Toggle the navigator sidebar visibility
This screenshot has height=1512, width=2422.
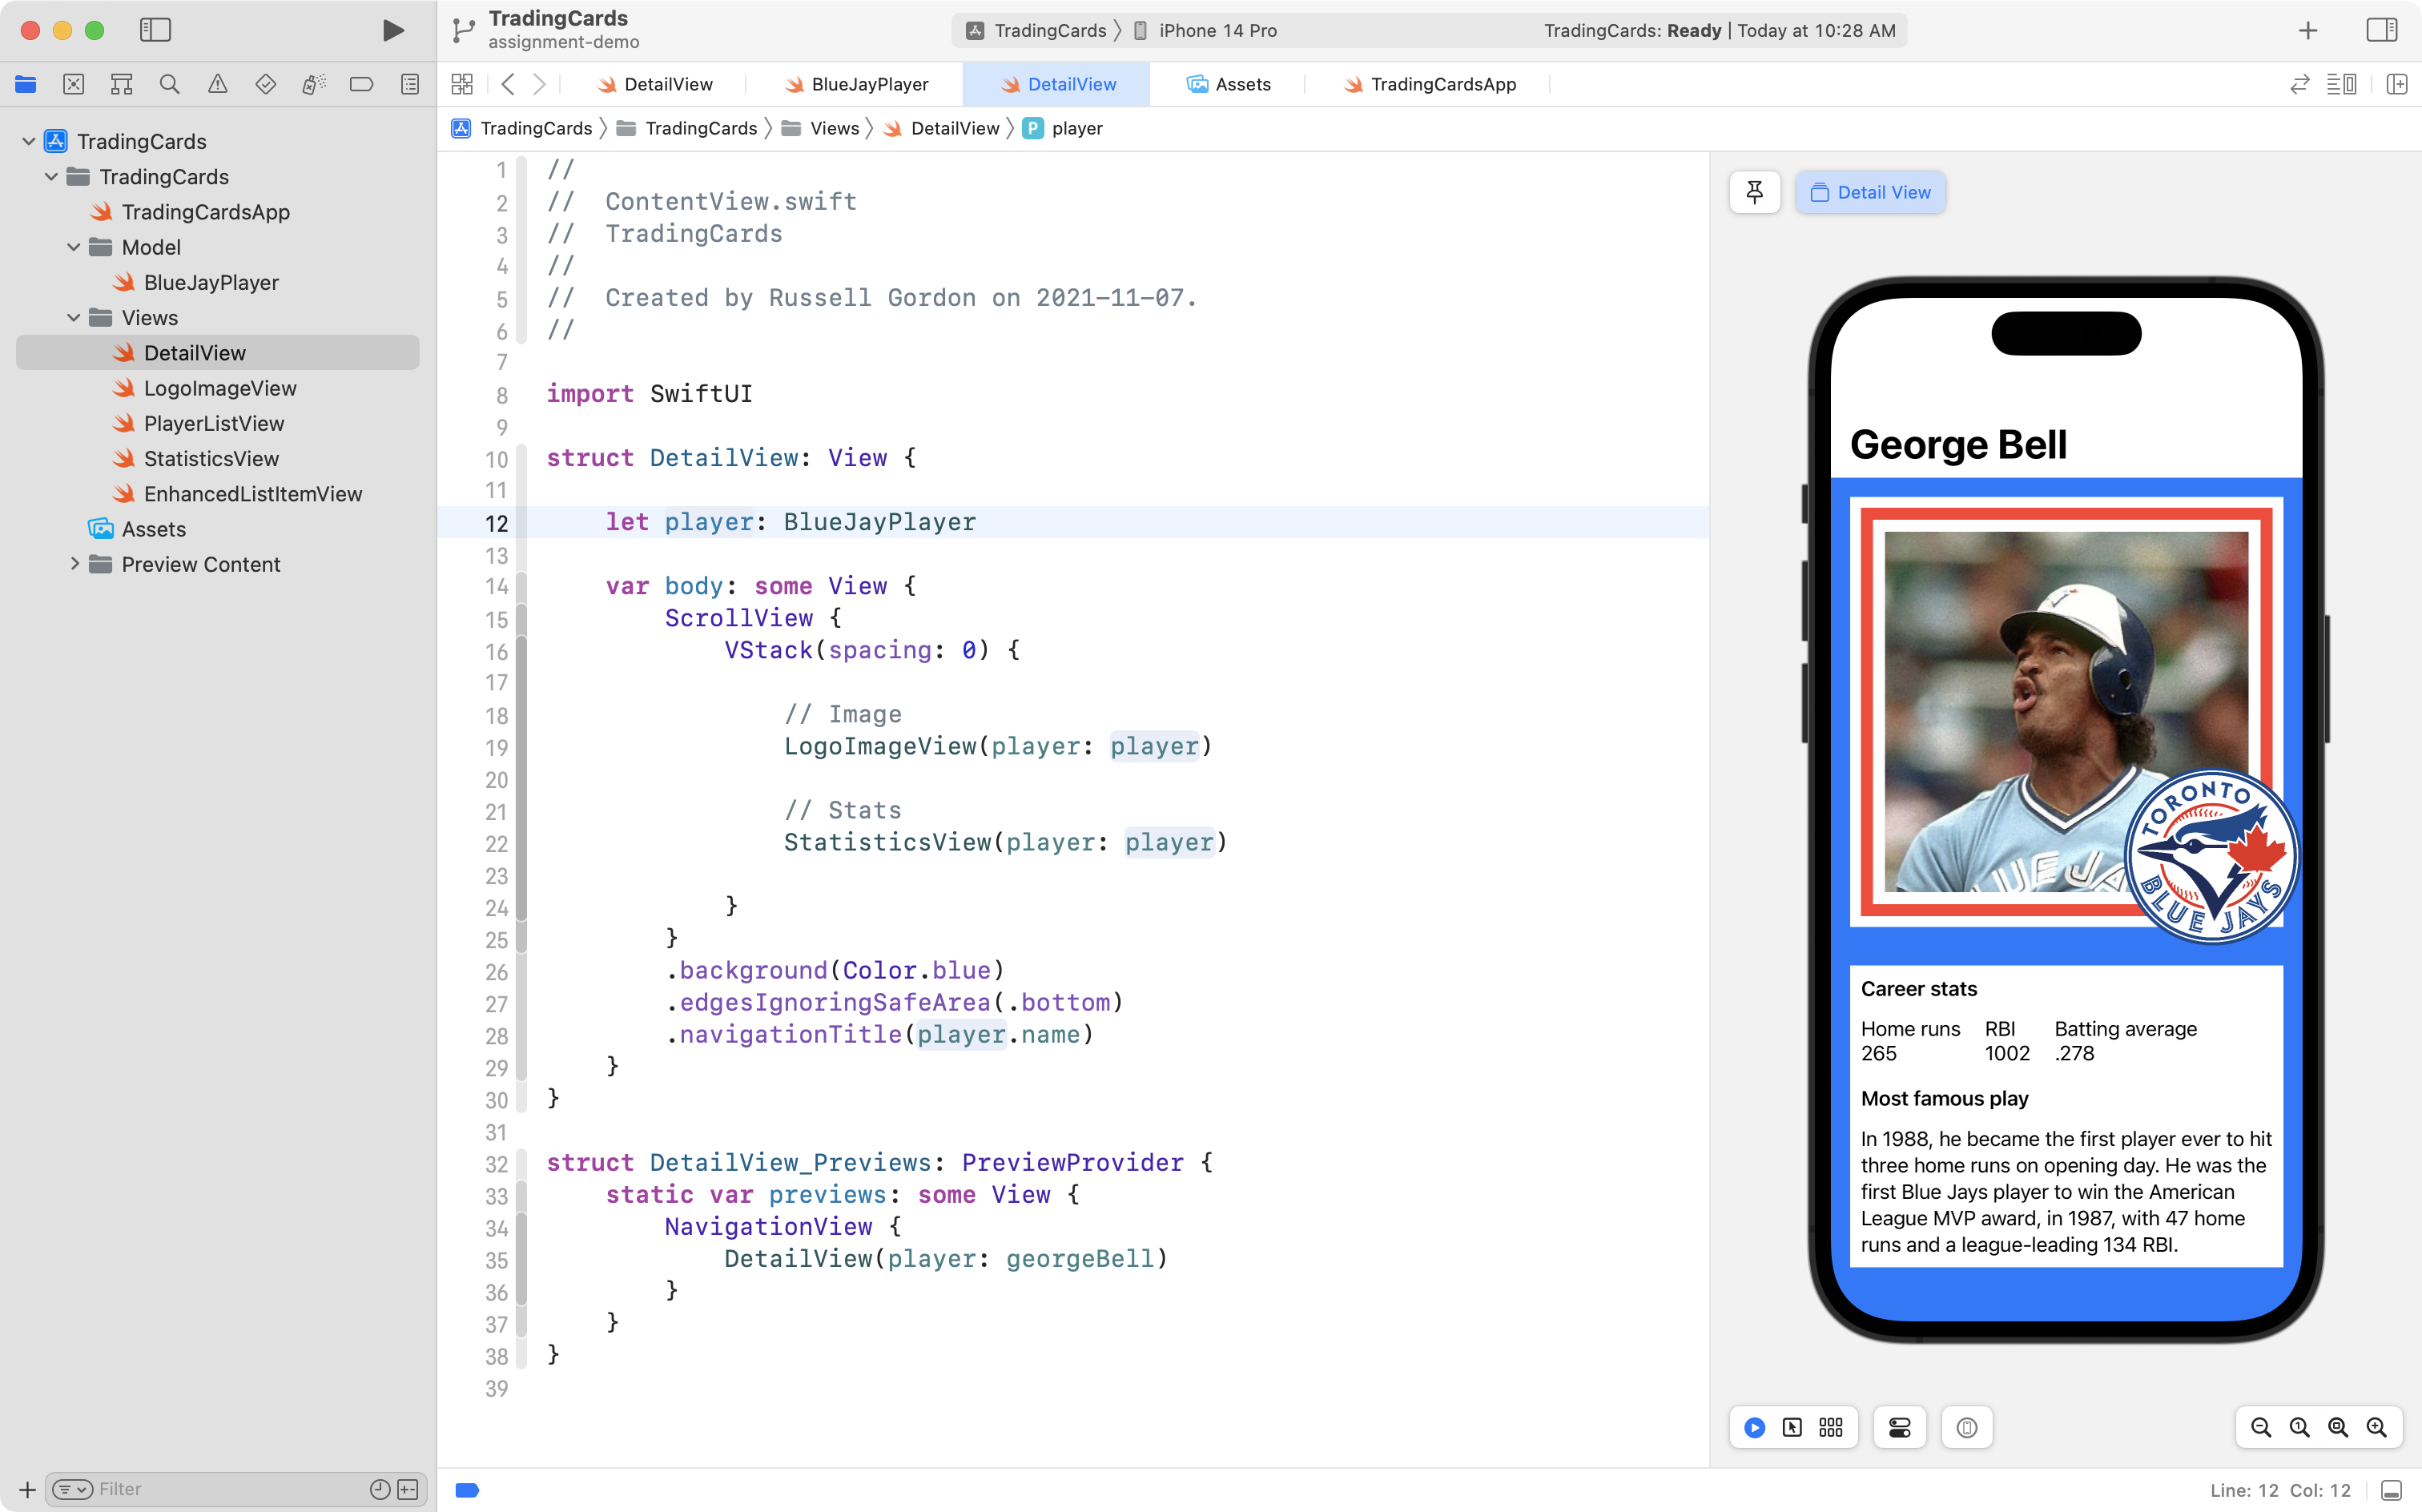(155, 30)
